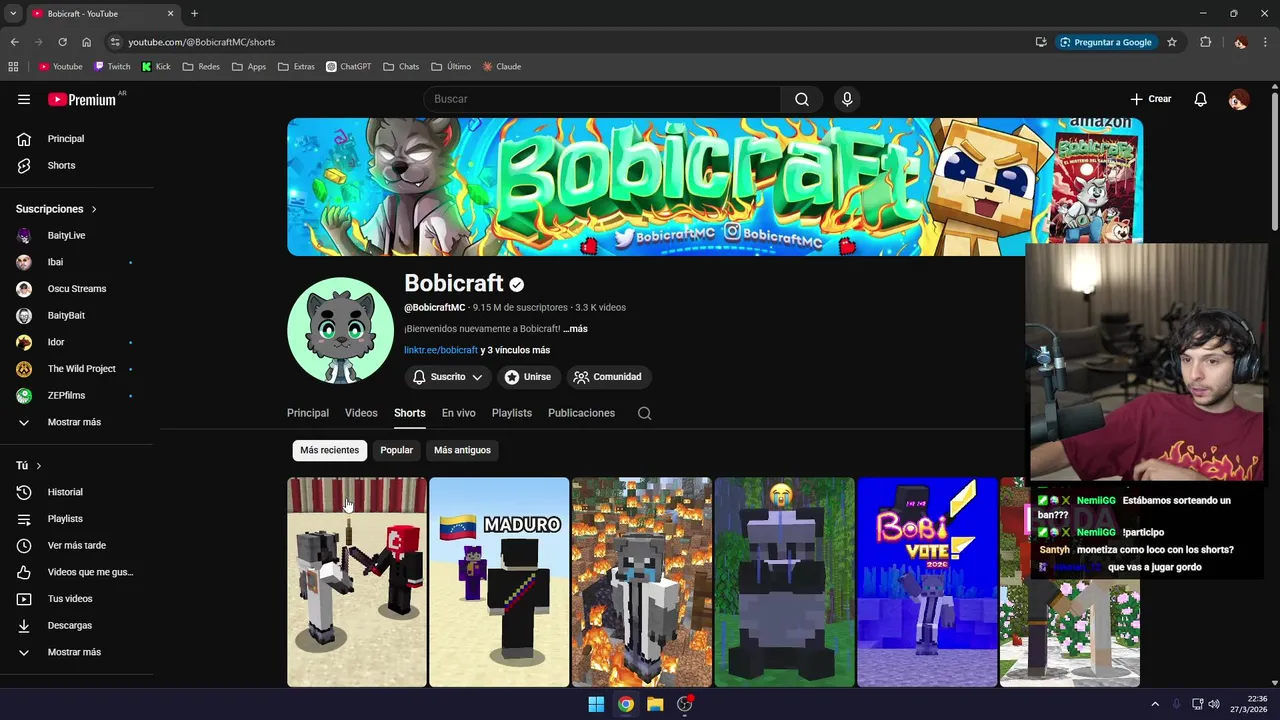Open YouTube notifications bell
This screenshot has height=720, width=1280.
coord(1200,99)
